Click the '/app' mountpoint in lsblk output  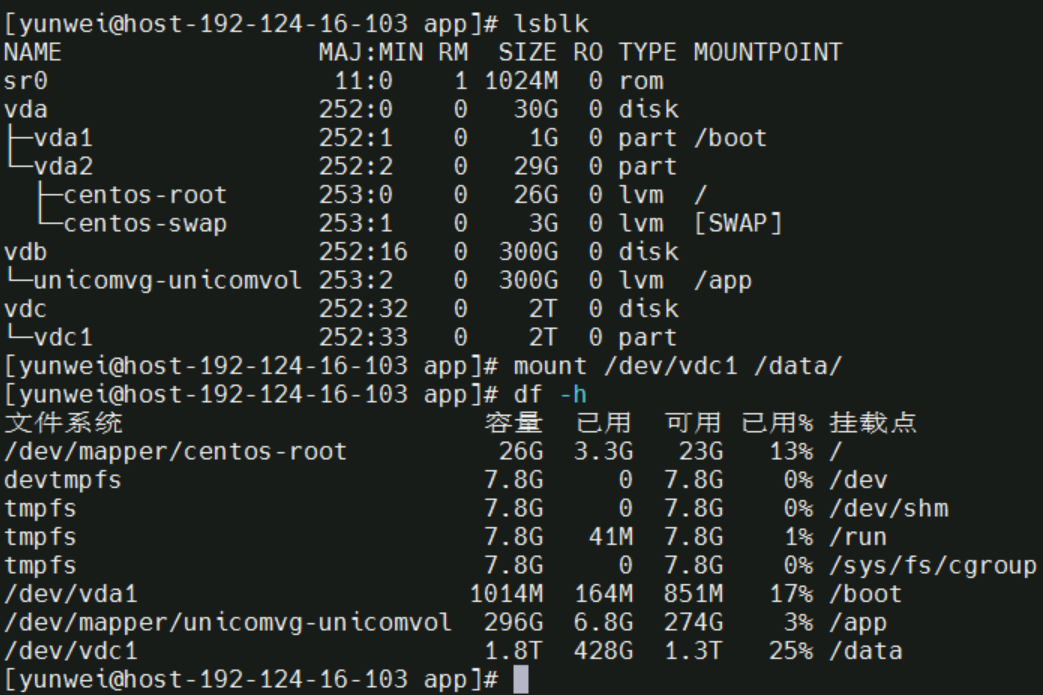(723, 281)
